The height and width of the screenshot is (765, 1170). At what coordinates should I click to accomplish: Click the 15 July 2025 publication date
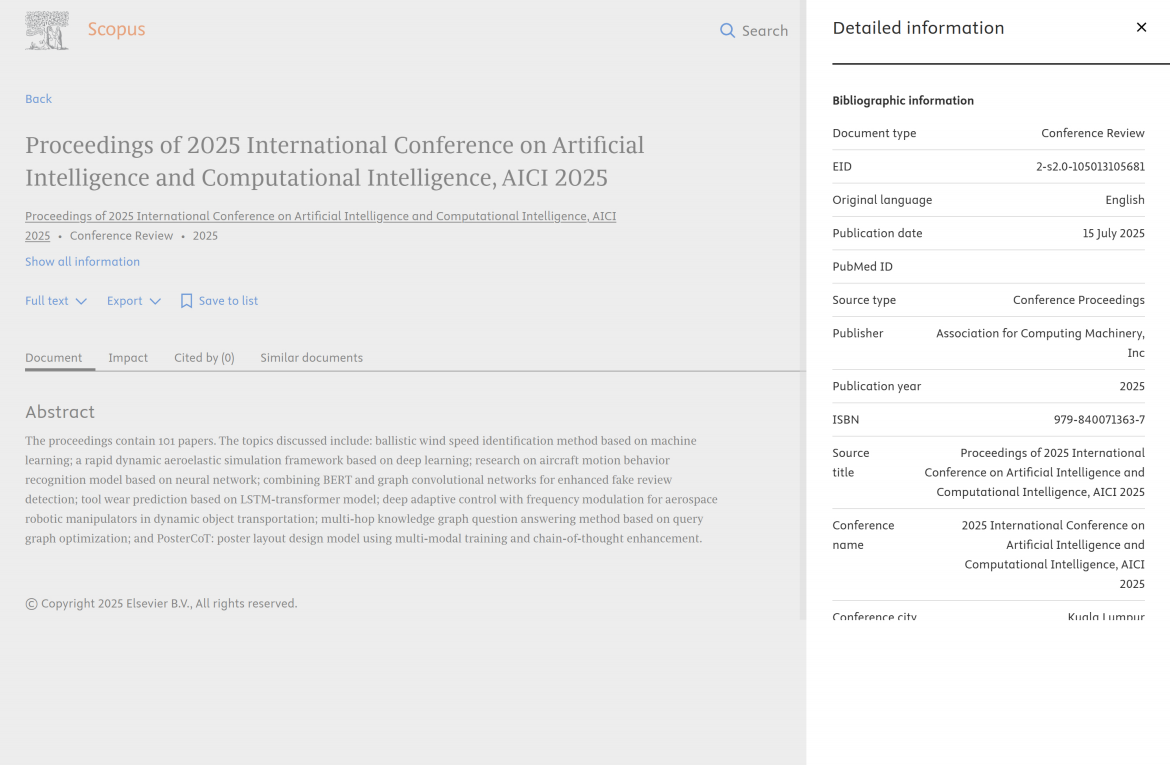point(1113,234)
